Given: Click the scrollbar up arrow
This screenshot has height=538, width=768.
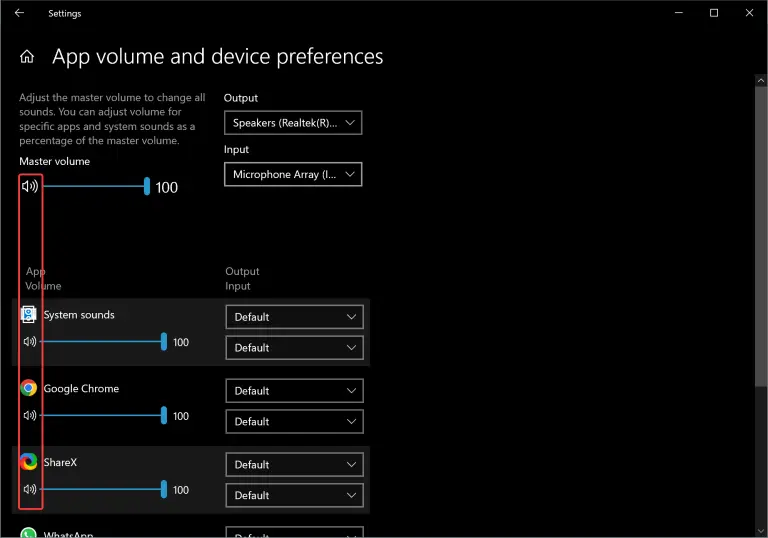Looking at the screenshot, I should click(x=761, y=80).
